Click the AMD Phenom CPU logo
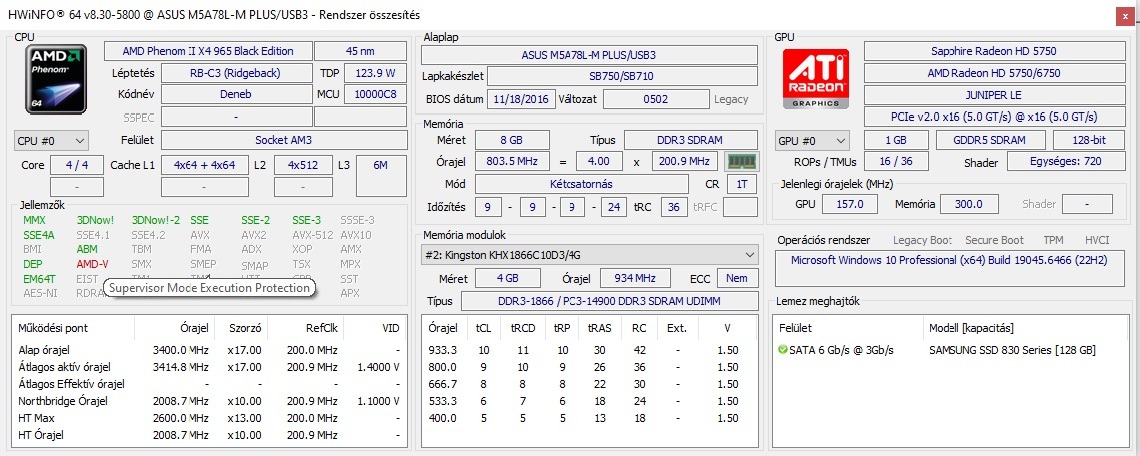Image resolution: width=1140 pixels, height=456 pixels. [57, 79]
